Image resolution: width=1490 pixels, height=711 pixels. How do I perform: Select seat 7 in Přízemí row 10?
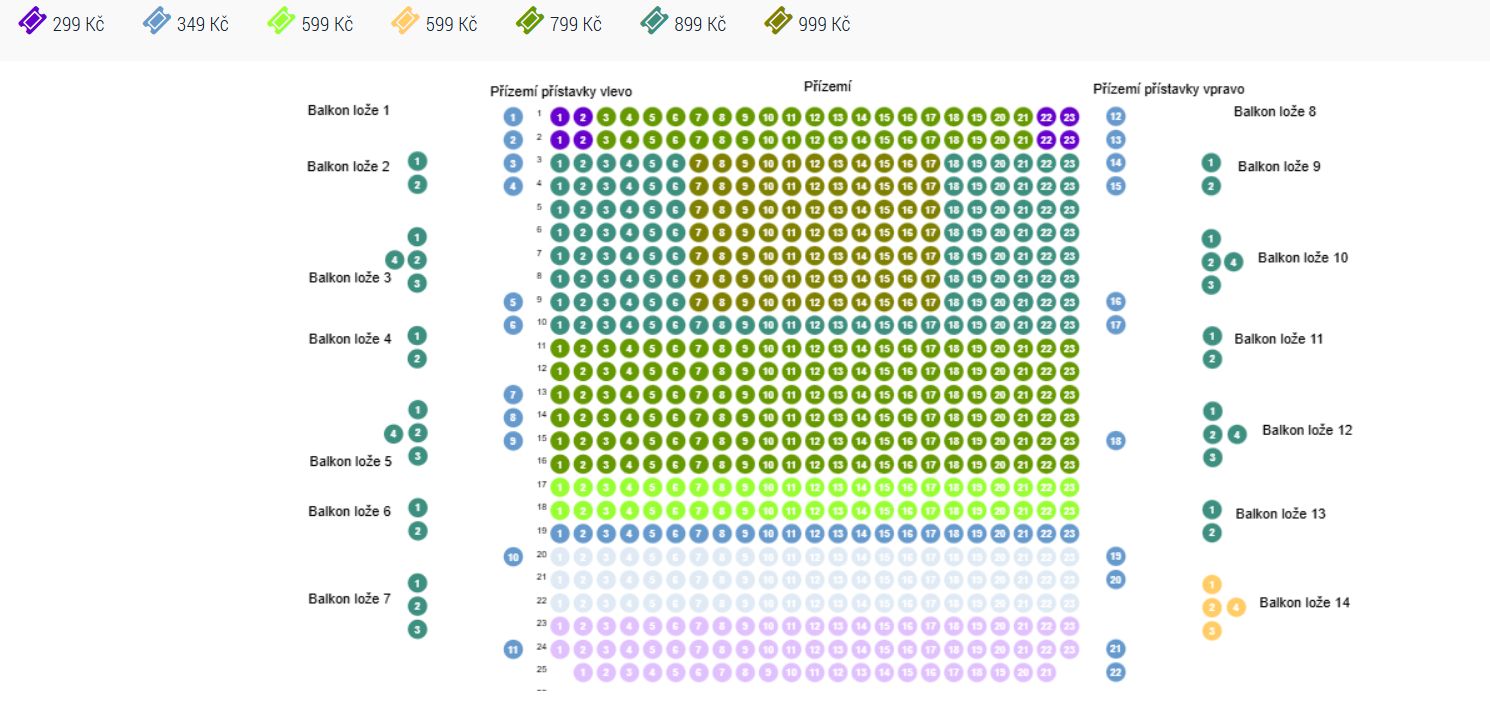click(x=699, y=325)
